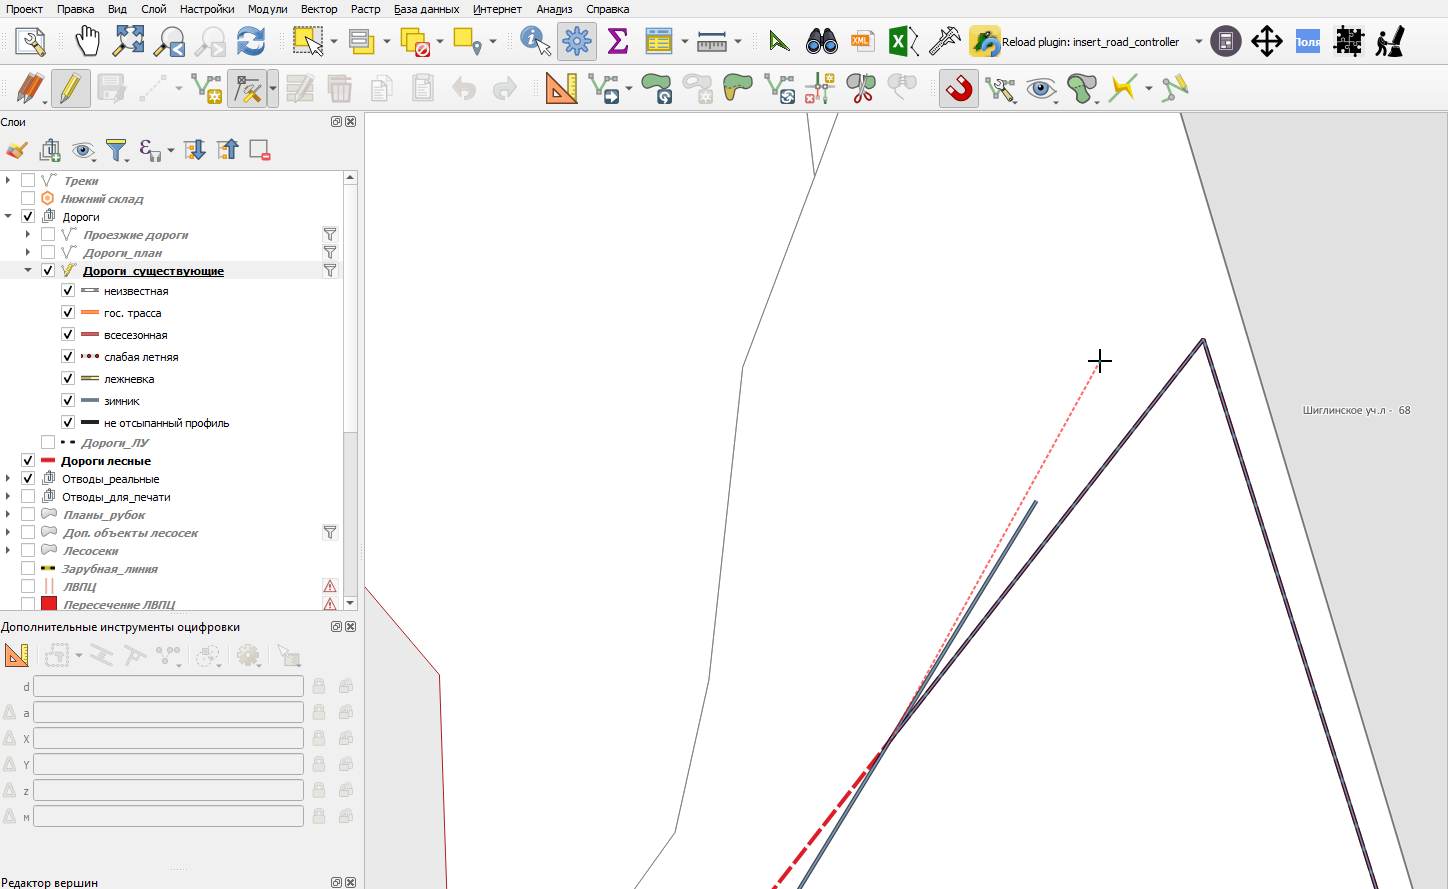The width and height of the screenshot is (1448, 889).
Task: Open the statistical summary sigma icon
Action: [x=618, y=42]
